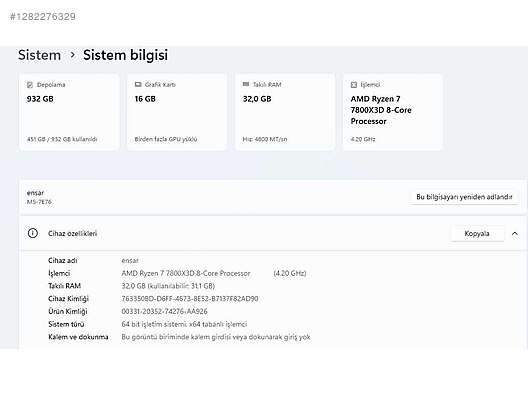528x396 pixels.
Task: Click the Cihaz özellikleri info icon
Action: [x=33, y=233]
